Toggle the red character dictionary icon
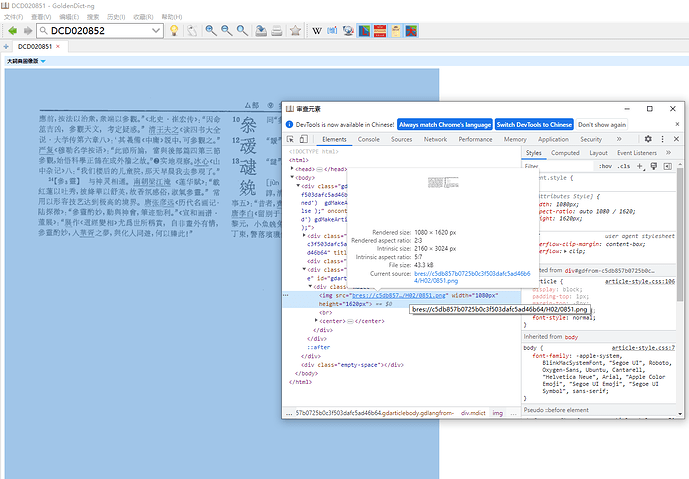689x479 pixels. (x=411, y=31)
